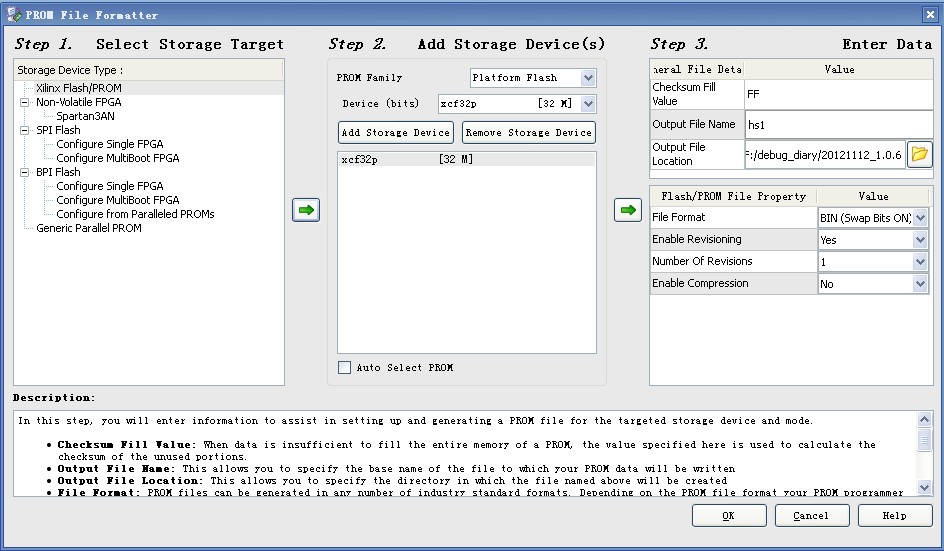Screen dimensions: 944x551
Task: Open the PROM Family dropdown
Action: 587,78
